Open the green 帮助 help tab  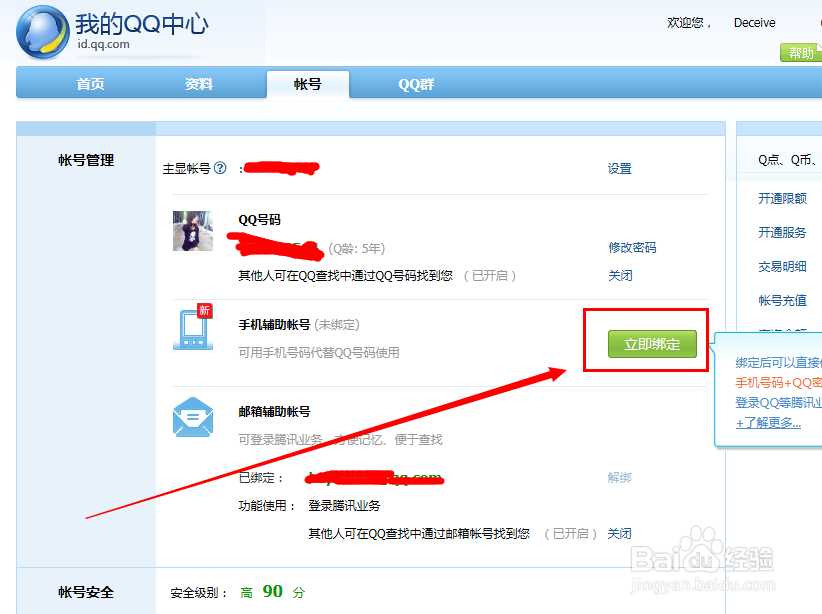point(803,52)
